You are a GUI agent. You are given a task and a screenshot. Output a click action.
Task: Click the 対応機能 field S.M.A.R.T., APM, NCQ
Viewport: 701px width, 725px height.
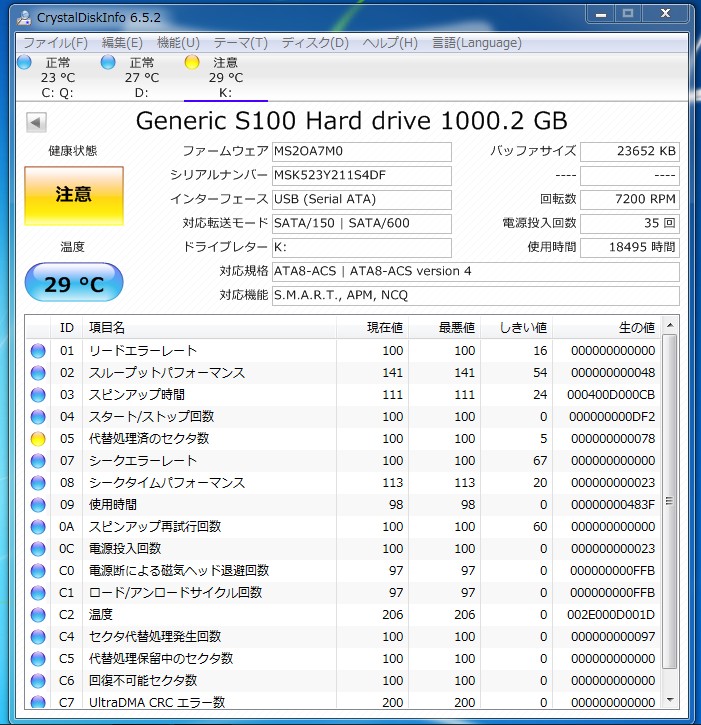click(x=476, y=296)
